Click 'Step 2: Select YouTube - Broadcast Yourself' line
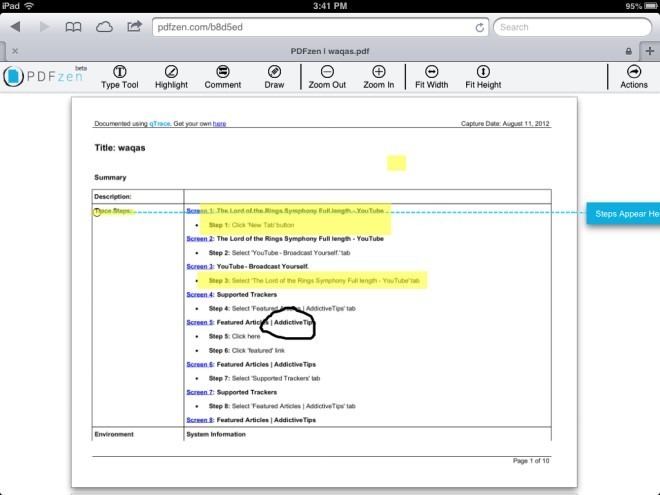Viewport: 660px width, 495px height. 279,253
